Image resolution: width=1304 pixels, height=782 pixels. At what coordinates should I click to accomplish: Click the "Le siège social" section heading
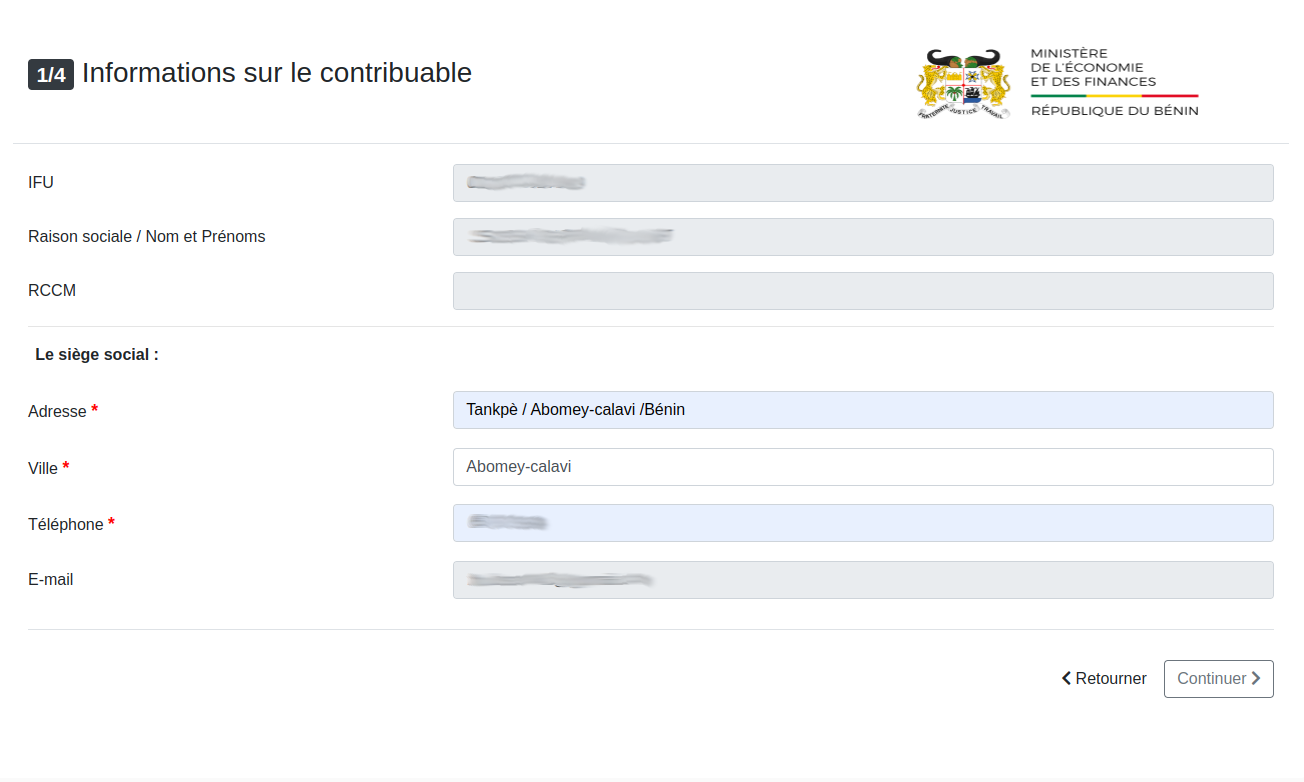coord(97,355)
